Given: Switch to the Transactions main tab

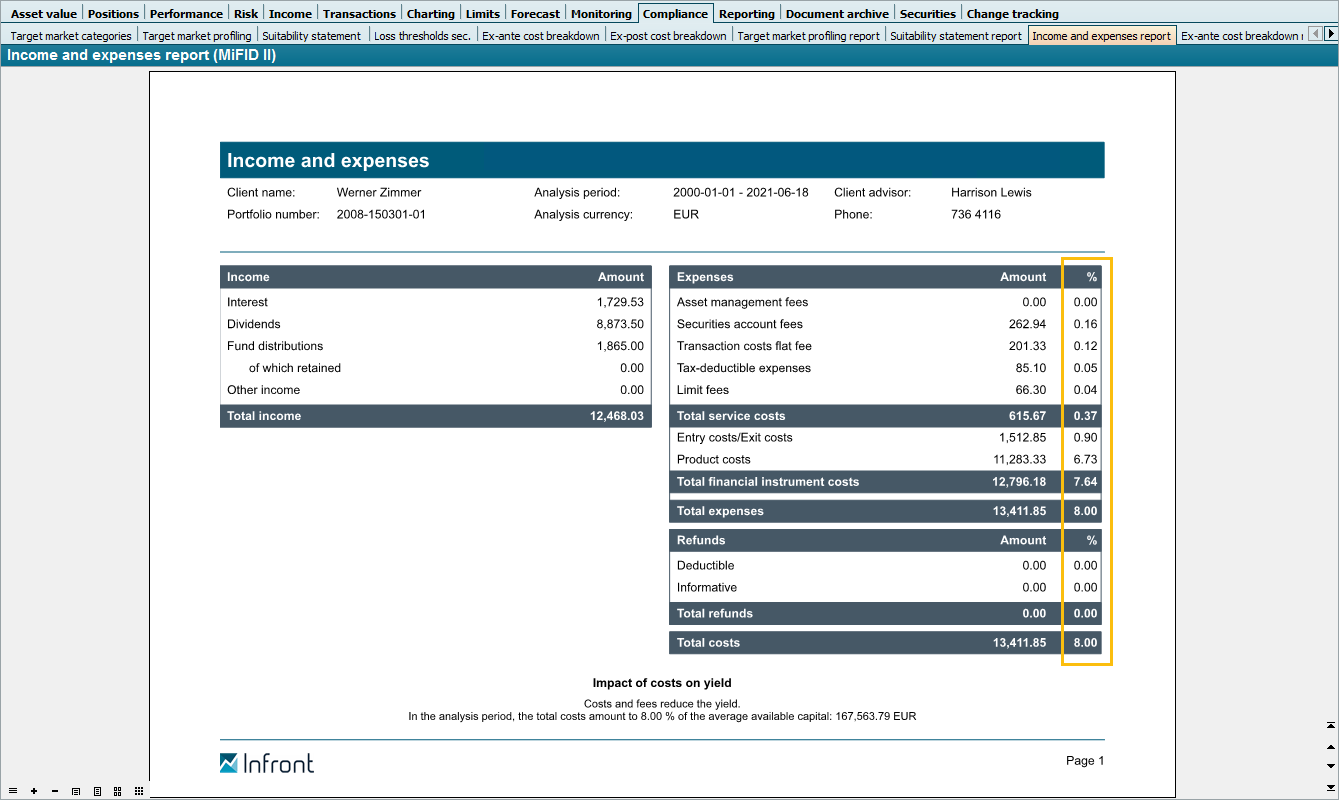Looking at the screenshot, I should pyautogui.click(x=359, y=14).
